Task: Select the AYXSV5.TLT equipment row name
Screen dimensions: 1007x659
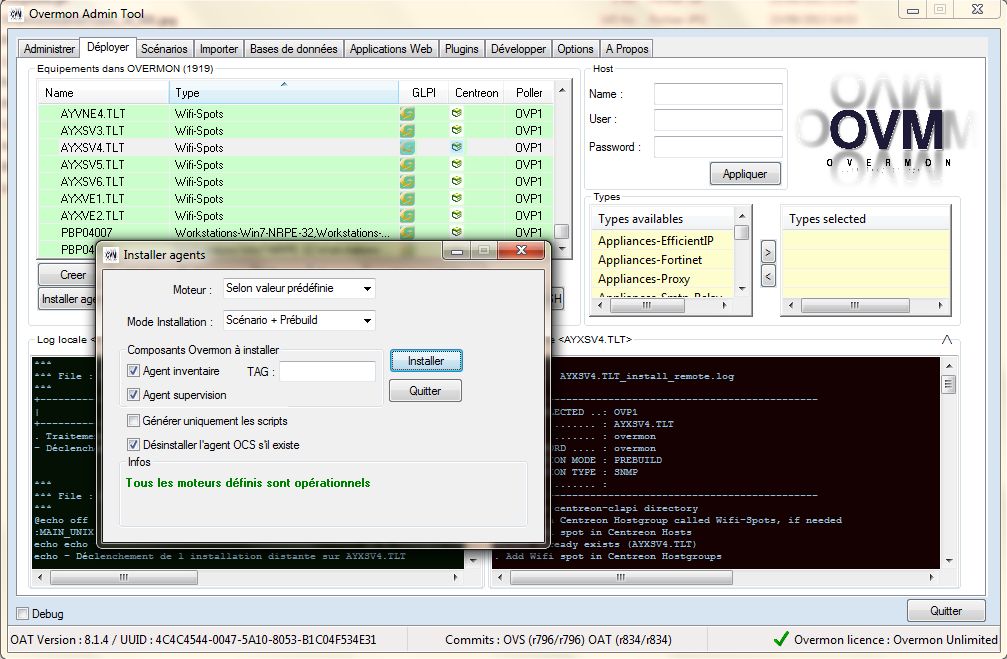Action: [92, 164]
